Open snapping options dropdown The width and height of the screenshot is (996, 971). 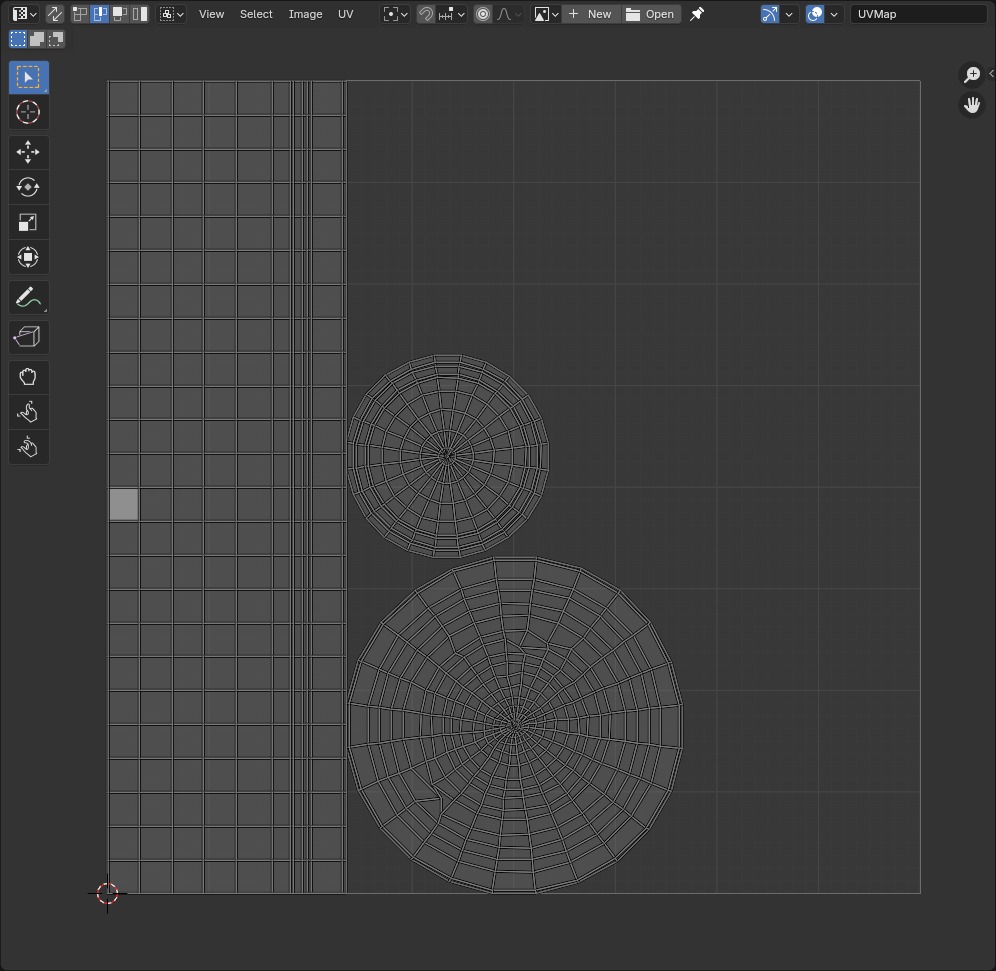point(452,14)
